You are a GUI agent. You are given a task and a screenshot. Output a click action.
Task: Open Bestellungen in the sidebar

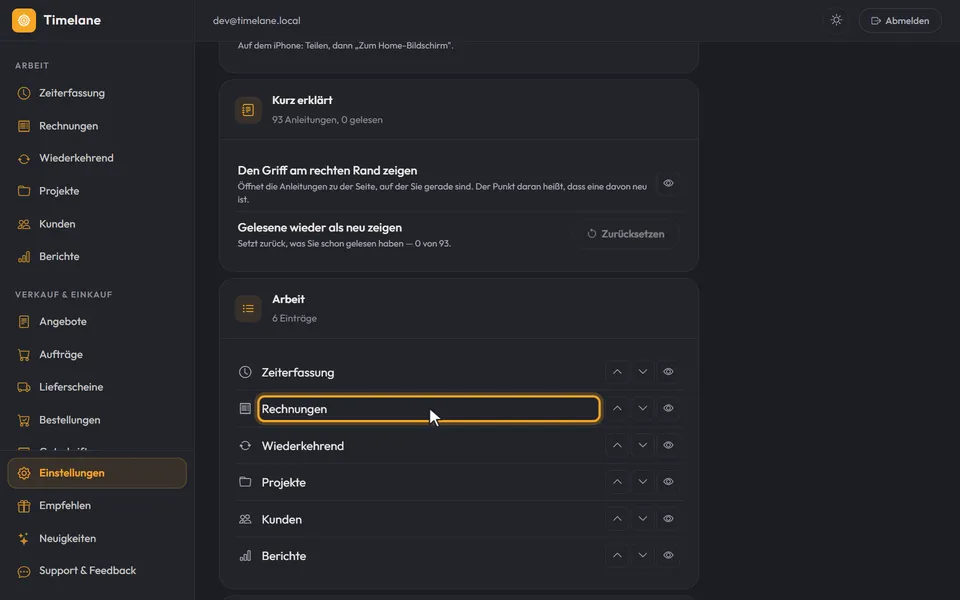[x=97, y=420]
